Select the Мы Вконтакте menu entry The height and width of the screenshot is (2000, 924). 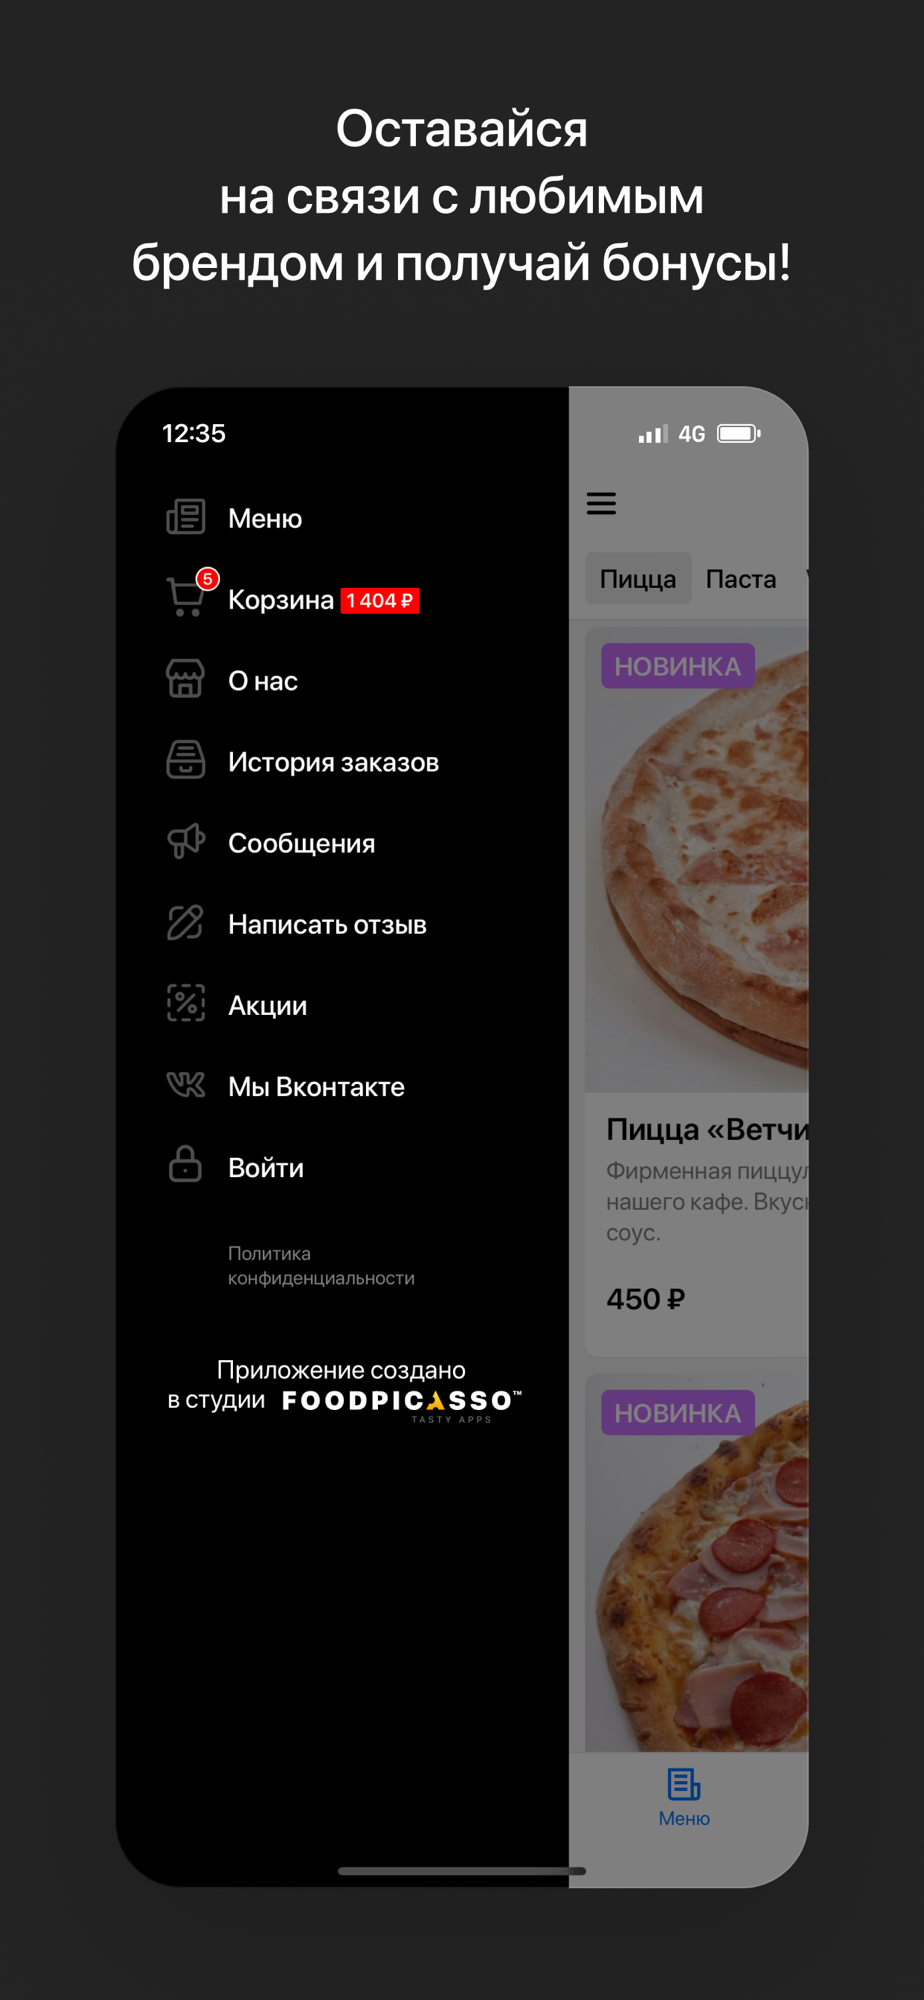316,1086
